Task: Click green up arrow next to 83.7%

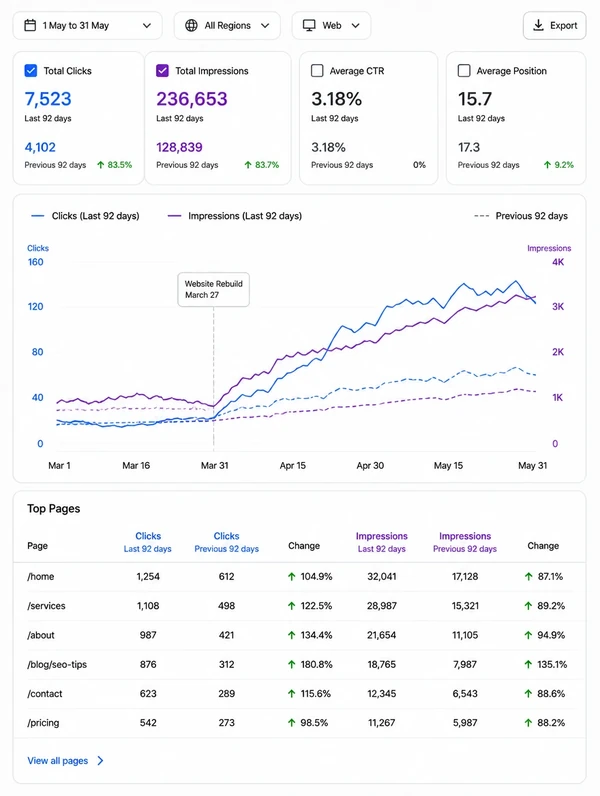Action: pos(248,165)
